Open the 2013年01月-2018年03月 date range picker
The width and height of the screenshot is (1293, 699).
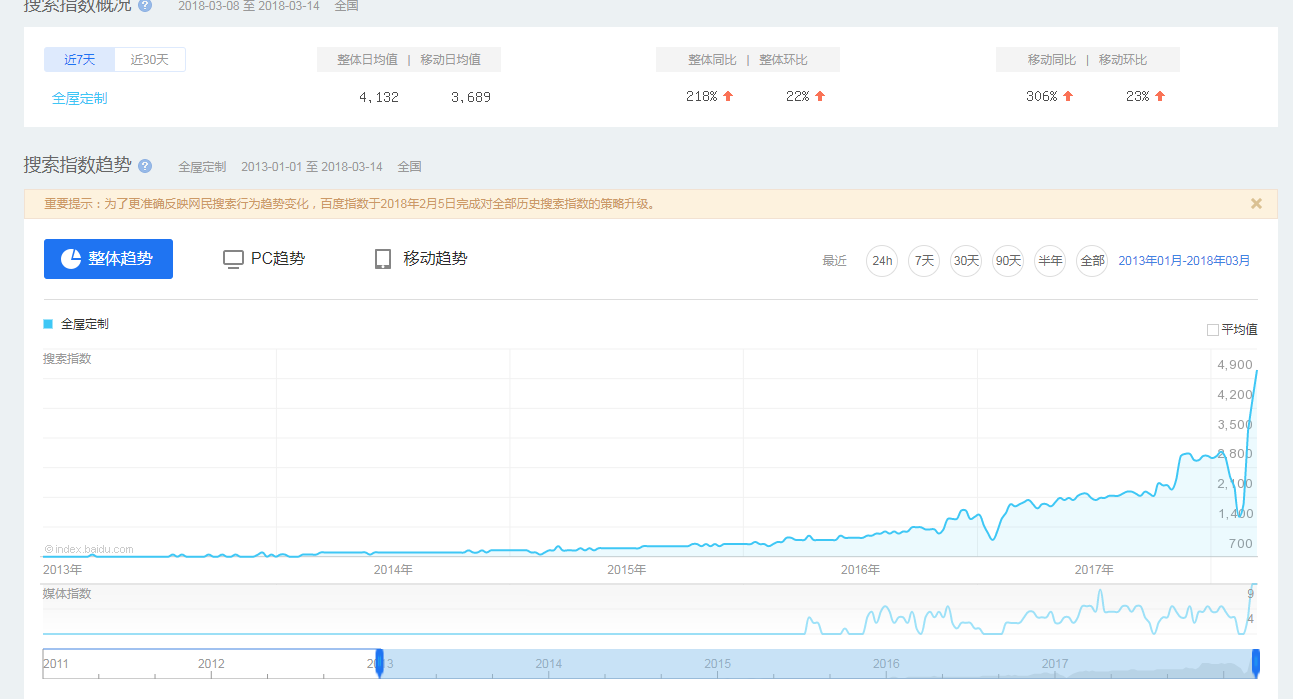[x=1184, y=261]
